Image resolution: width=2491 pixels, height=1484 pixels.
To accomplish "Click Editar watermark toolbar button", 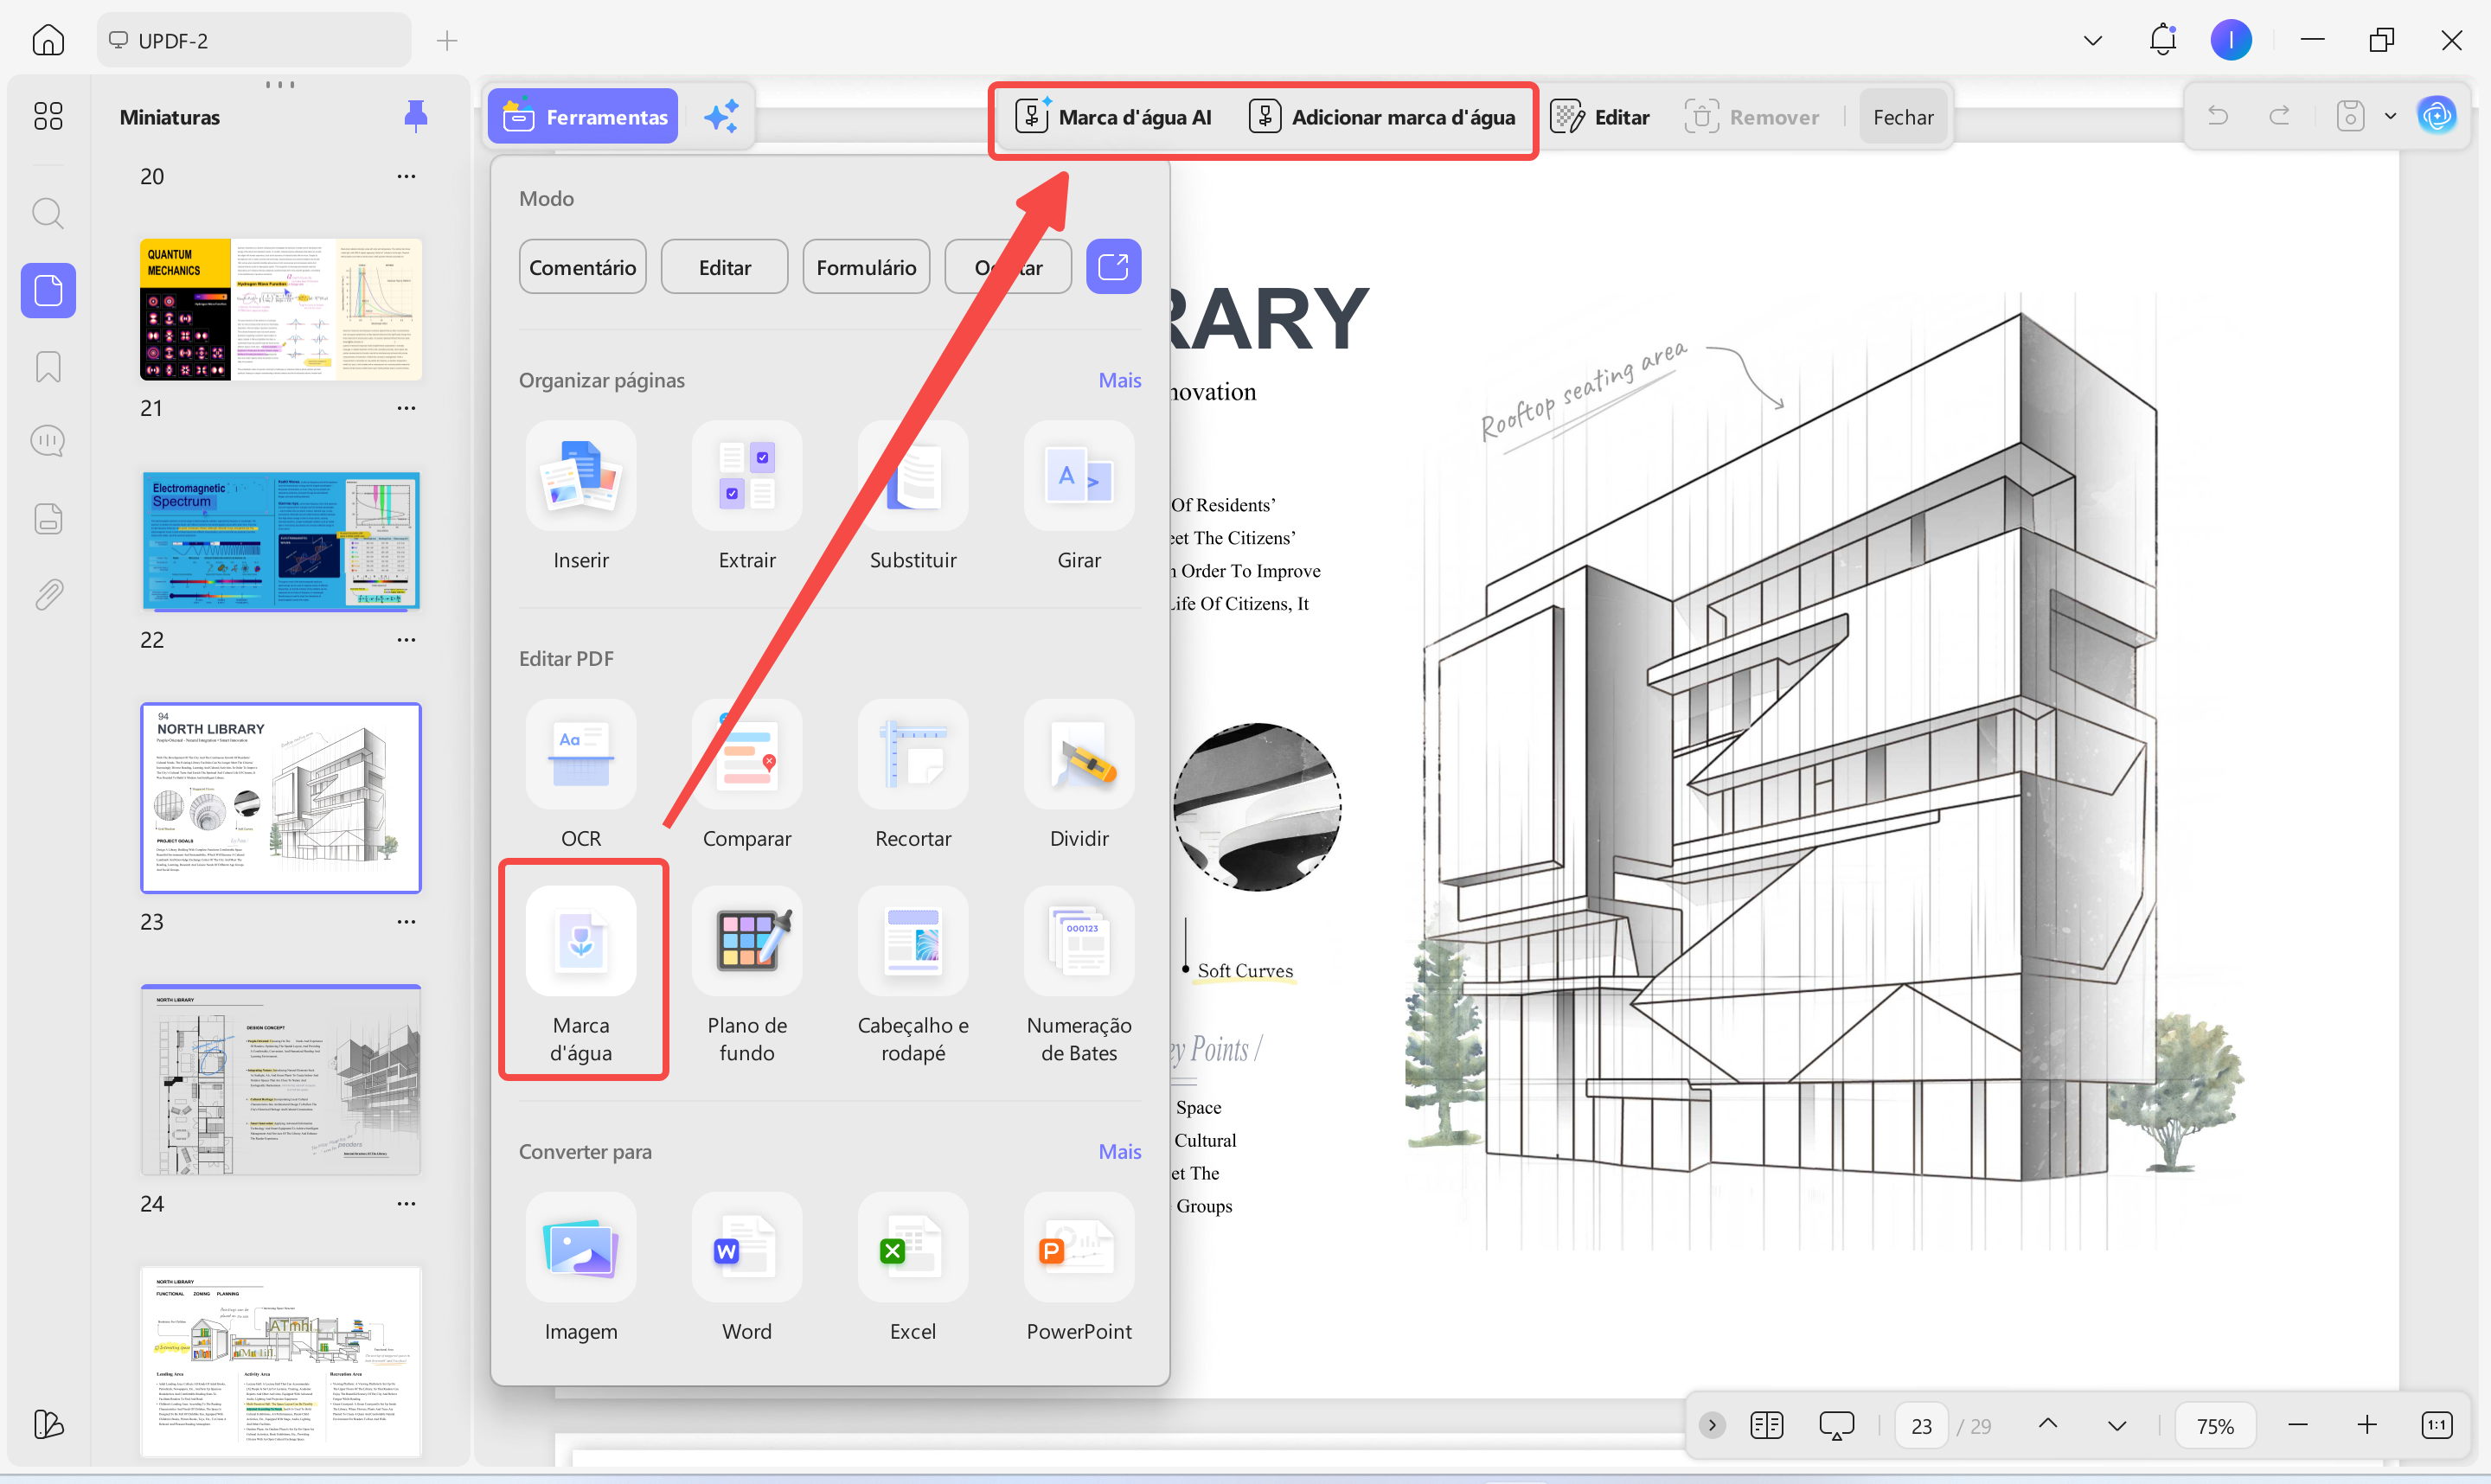I will 1600,117.
